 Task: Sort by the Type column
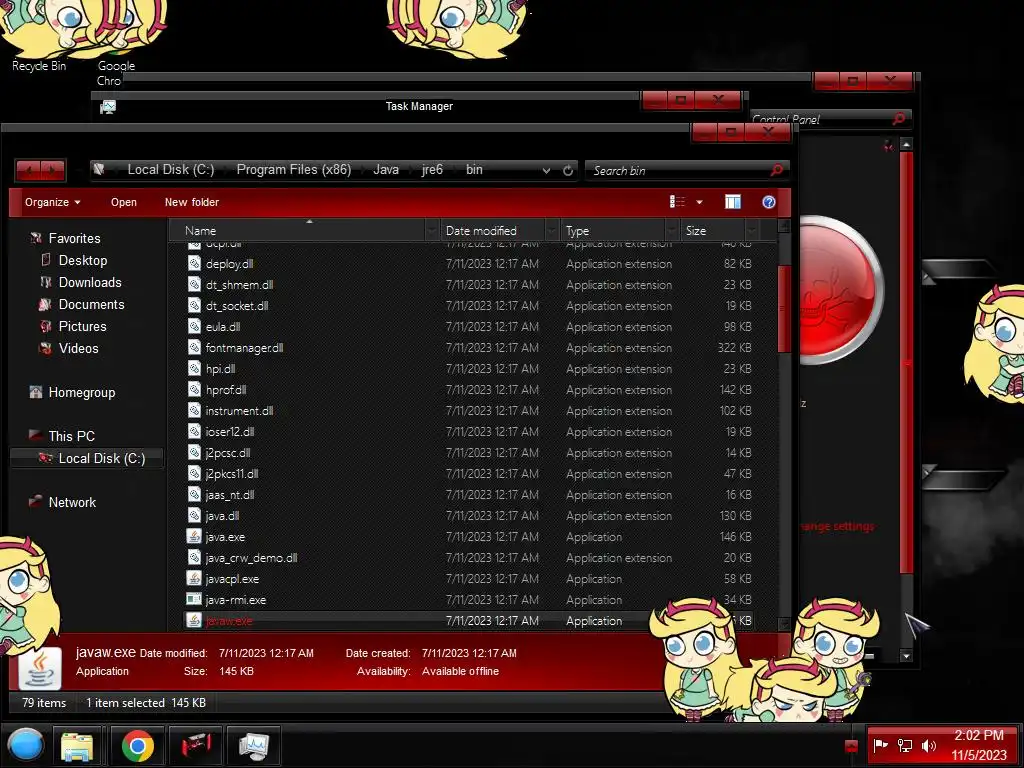tap(613, 231)
